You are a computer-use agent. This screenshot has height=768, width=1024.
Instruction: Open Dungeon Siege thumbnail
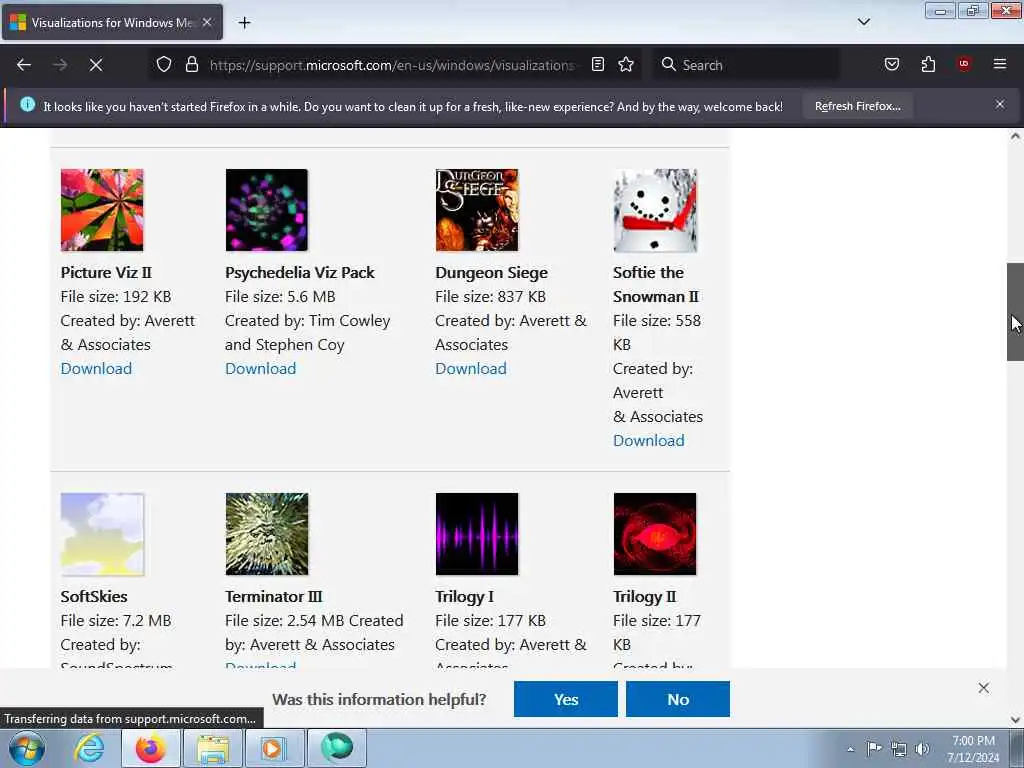pyautogui.click(x=477, y=210)
